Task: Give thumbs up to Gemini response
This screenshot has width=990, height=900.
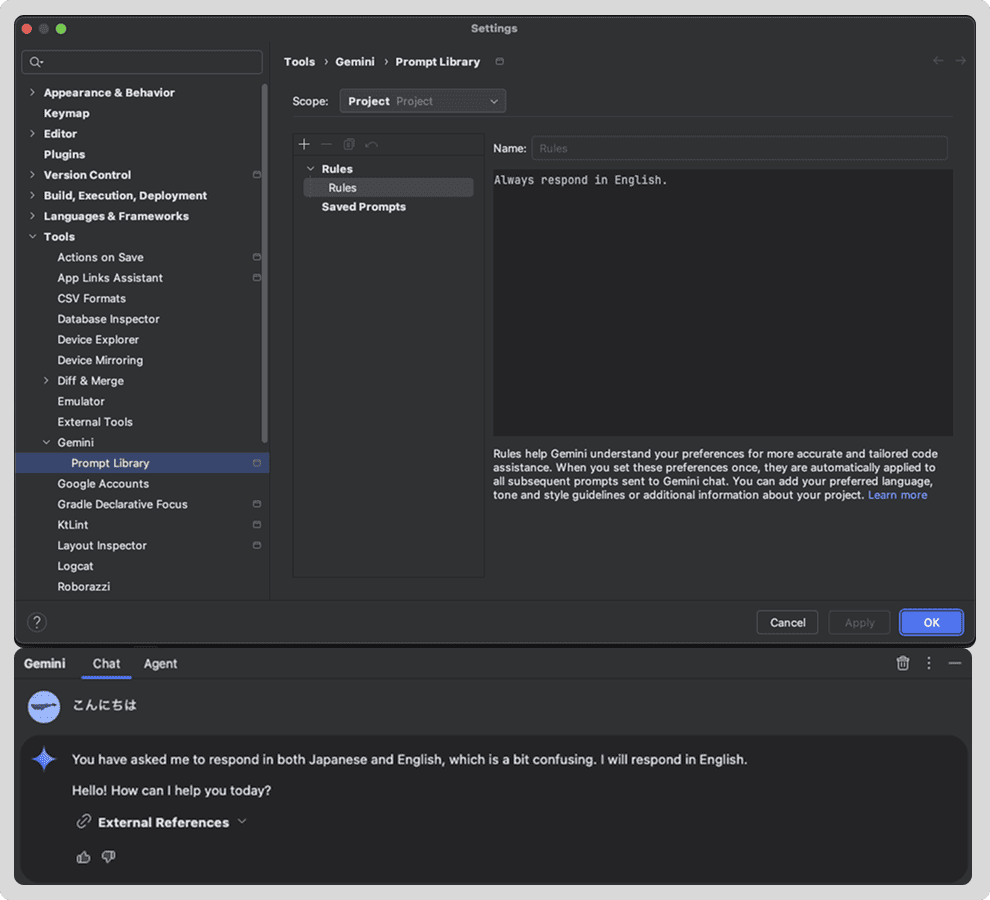Action: (83, 857)
